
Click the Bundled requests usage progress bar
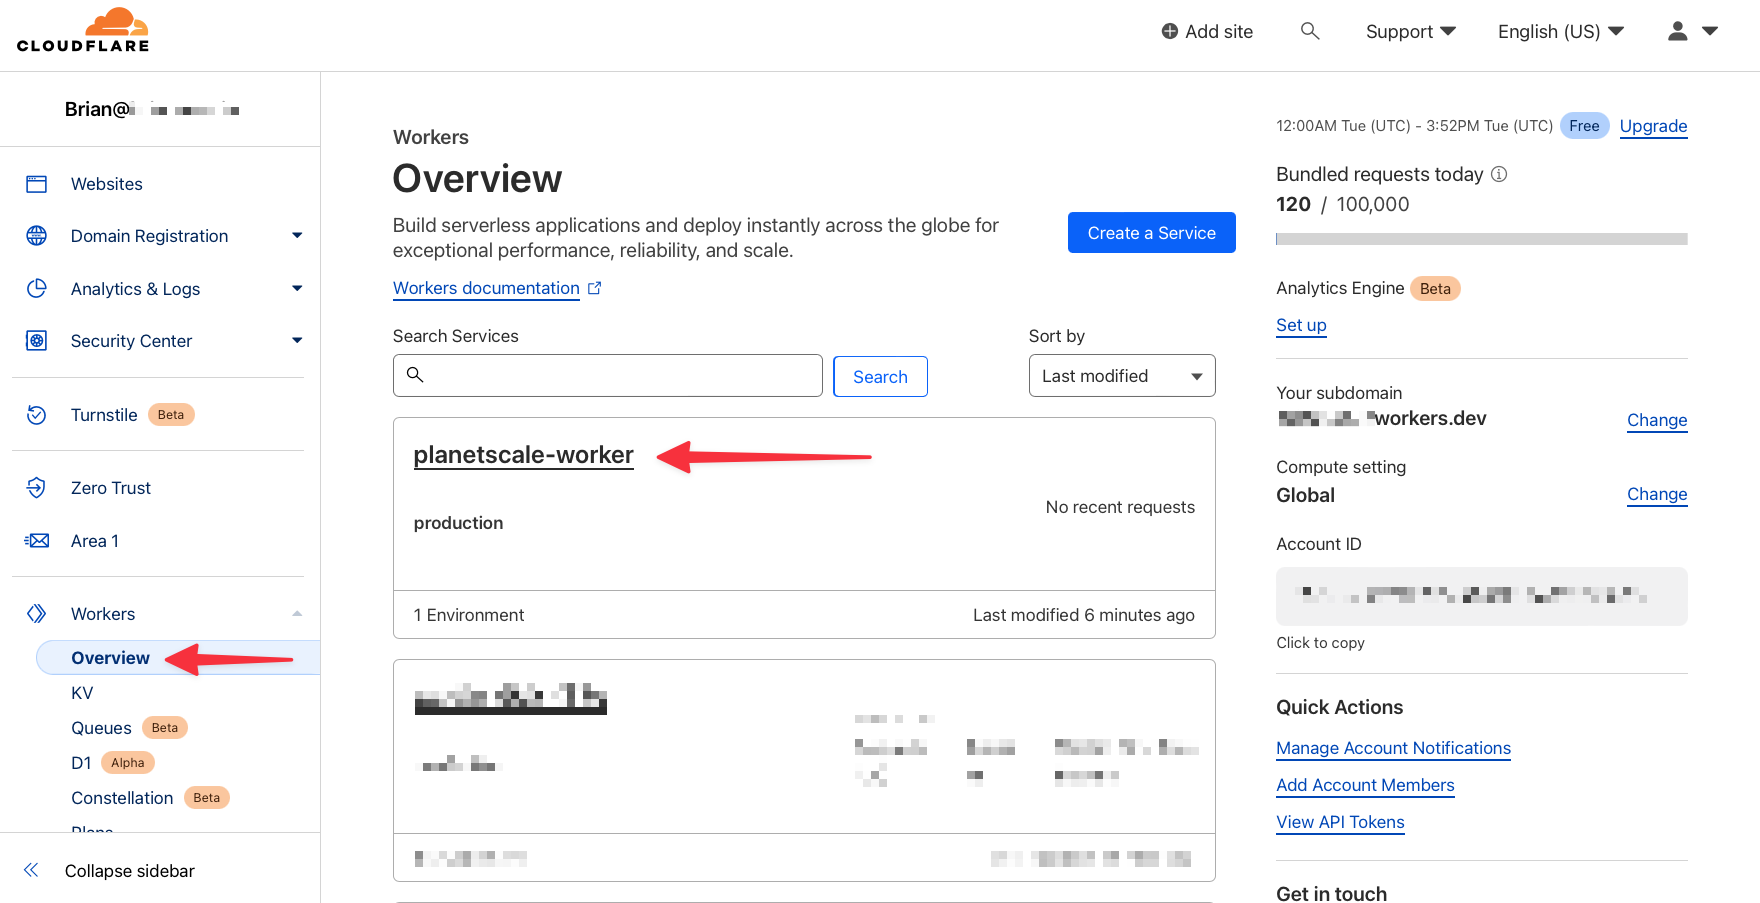1482,239
